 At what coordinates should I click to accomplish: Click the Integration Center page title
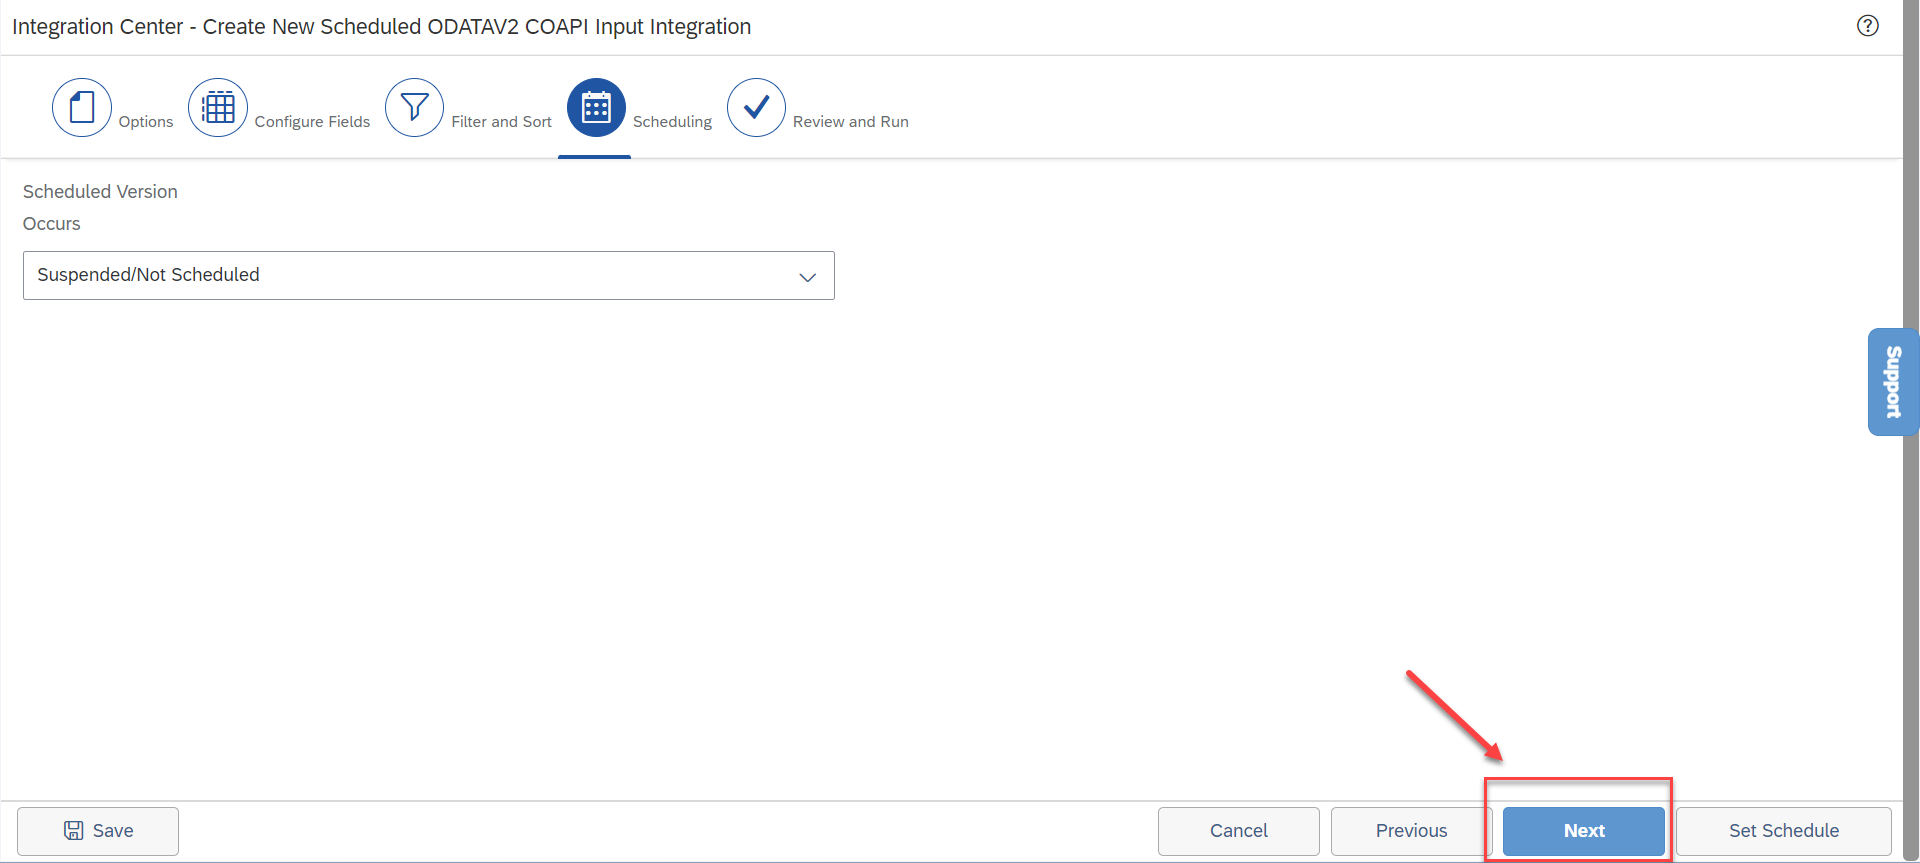(x=381, y=27)
